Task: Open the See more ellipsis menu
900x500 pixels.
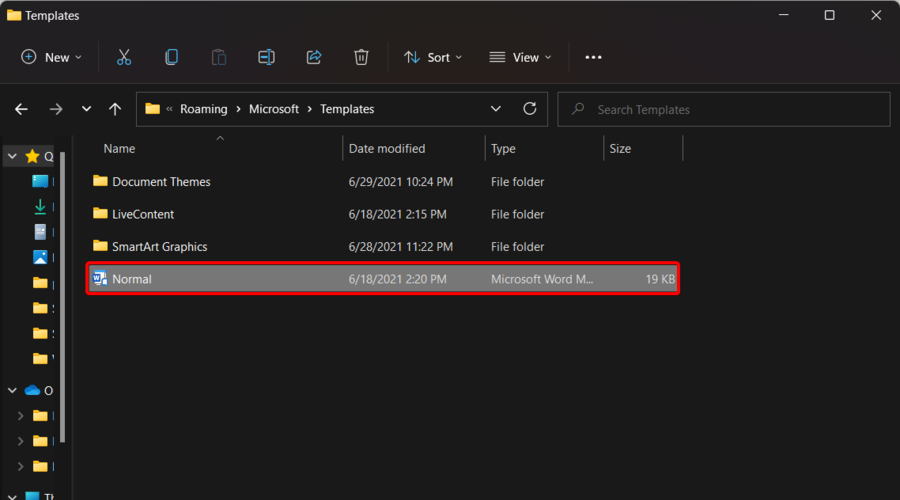Action: coord(593,57)
